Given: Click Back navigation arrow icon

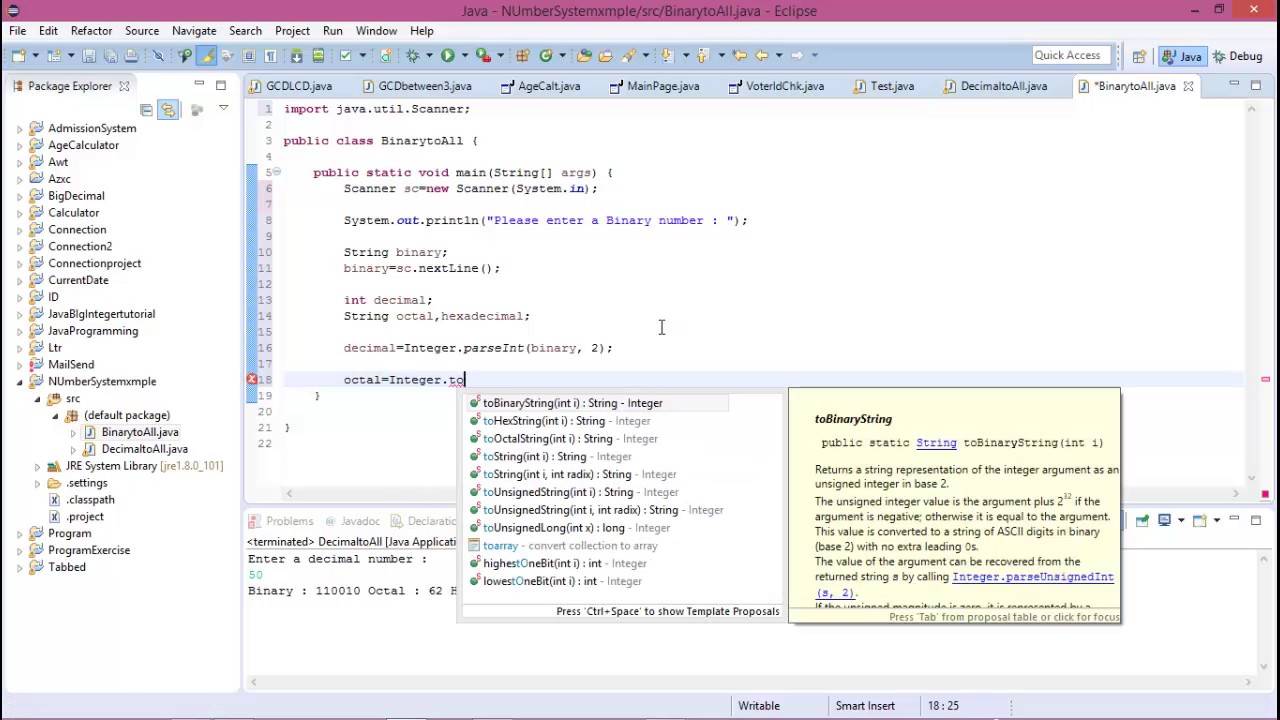Looking at the screenshot, I should coord(762,55).
